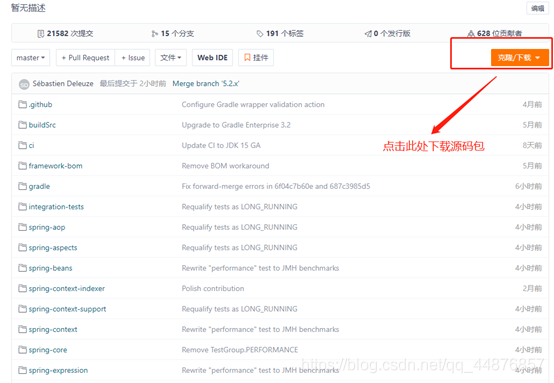The width and height of the screenshot is (554, 383).
Task: Open the Web IDE button
Action: click(212, 58)
